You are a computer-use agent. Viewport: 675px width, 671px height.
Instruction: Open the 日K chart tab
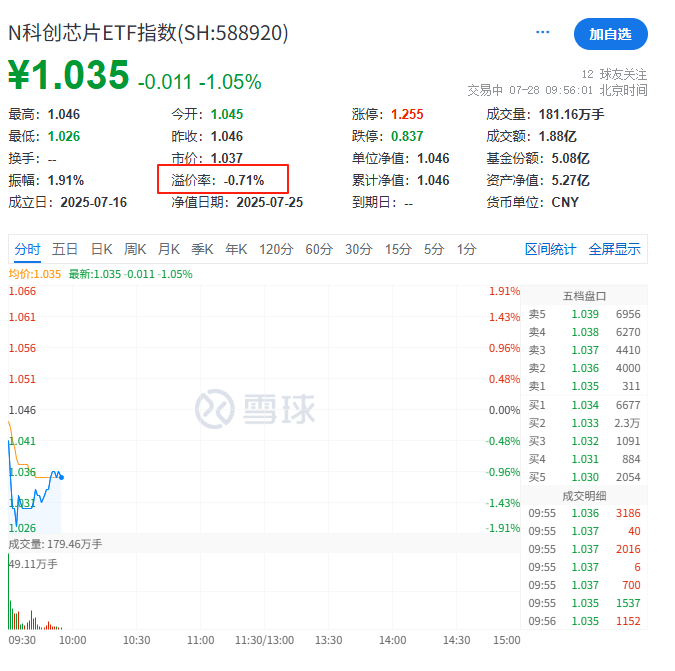pyautogui.click(x=102, y=249)
